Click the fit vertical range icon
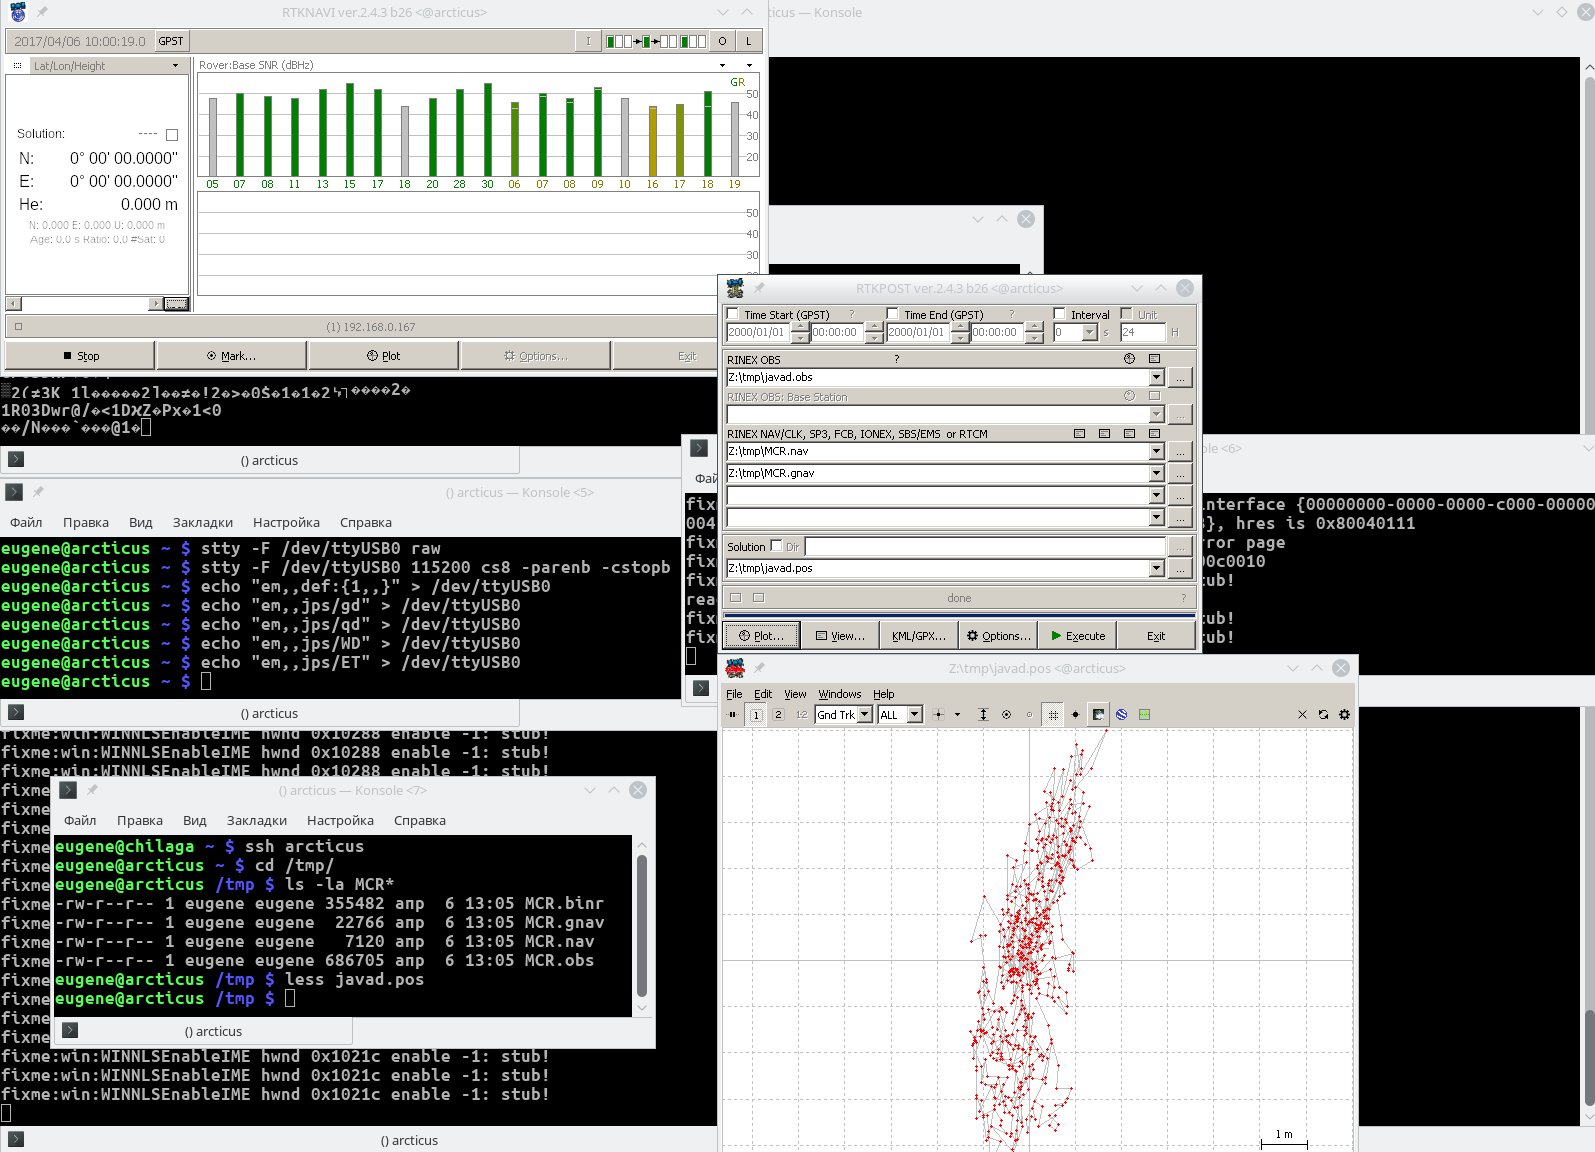This screenshot has width=1595, height=1152. (x=983, y=715)
